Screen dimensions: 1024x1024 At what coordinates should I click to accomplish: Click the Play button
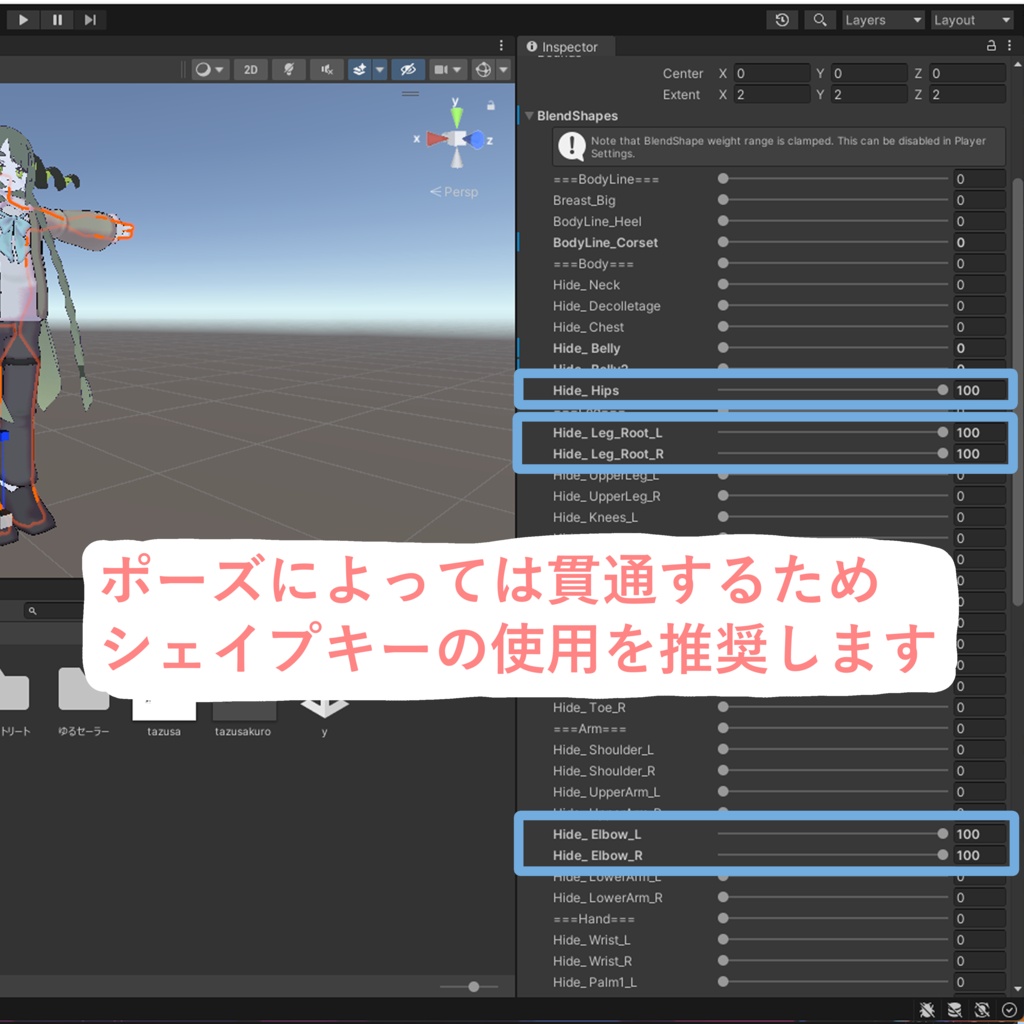(23, 20)
